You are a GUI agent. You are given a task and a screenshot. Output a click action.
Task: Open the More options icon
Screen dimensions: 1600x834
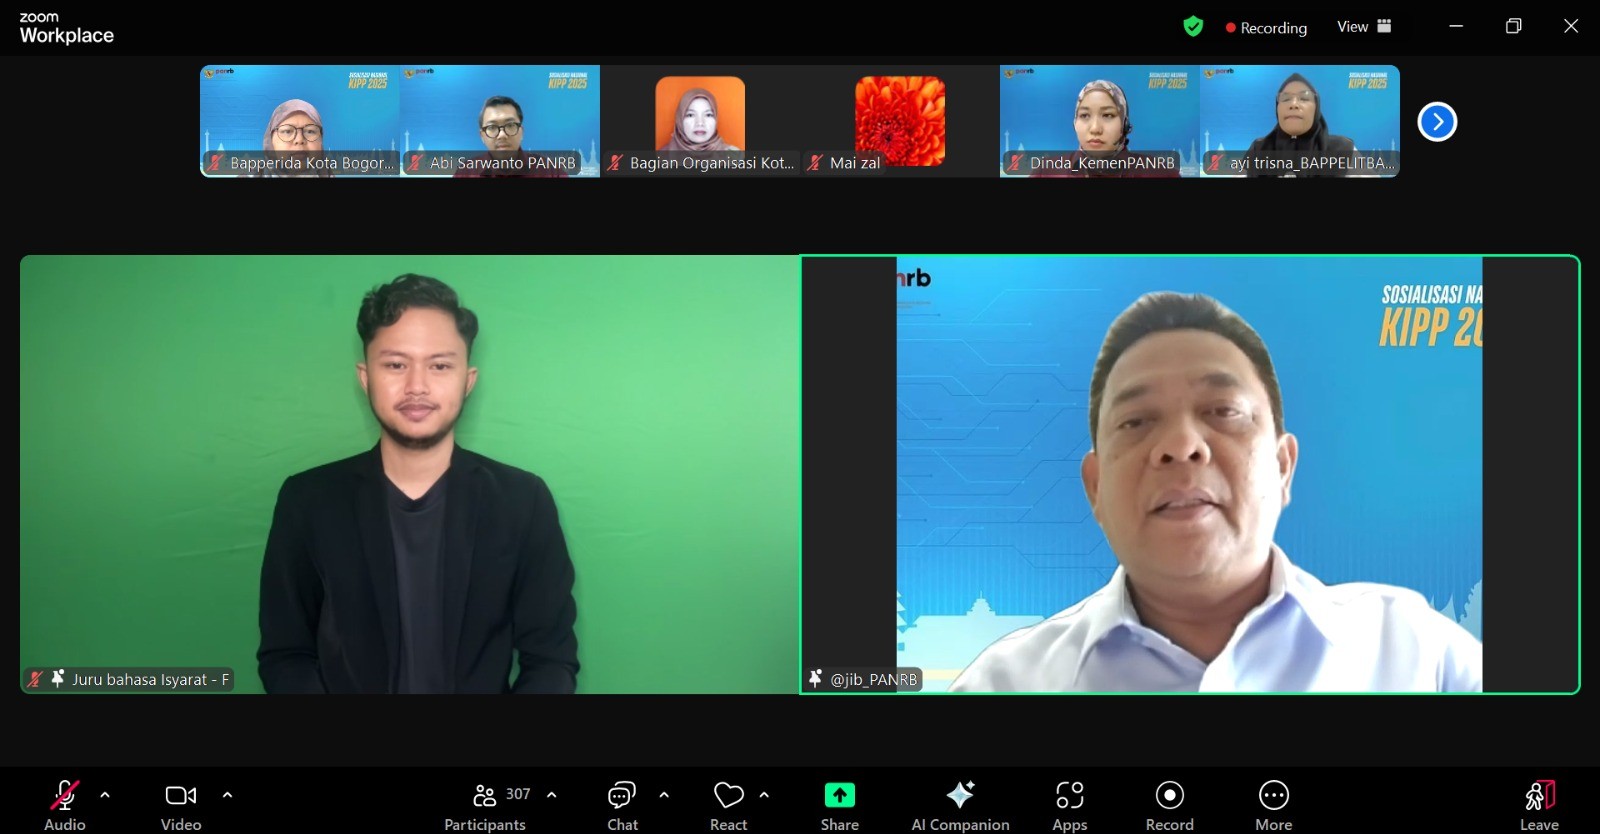click(1274, 795)
